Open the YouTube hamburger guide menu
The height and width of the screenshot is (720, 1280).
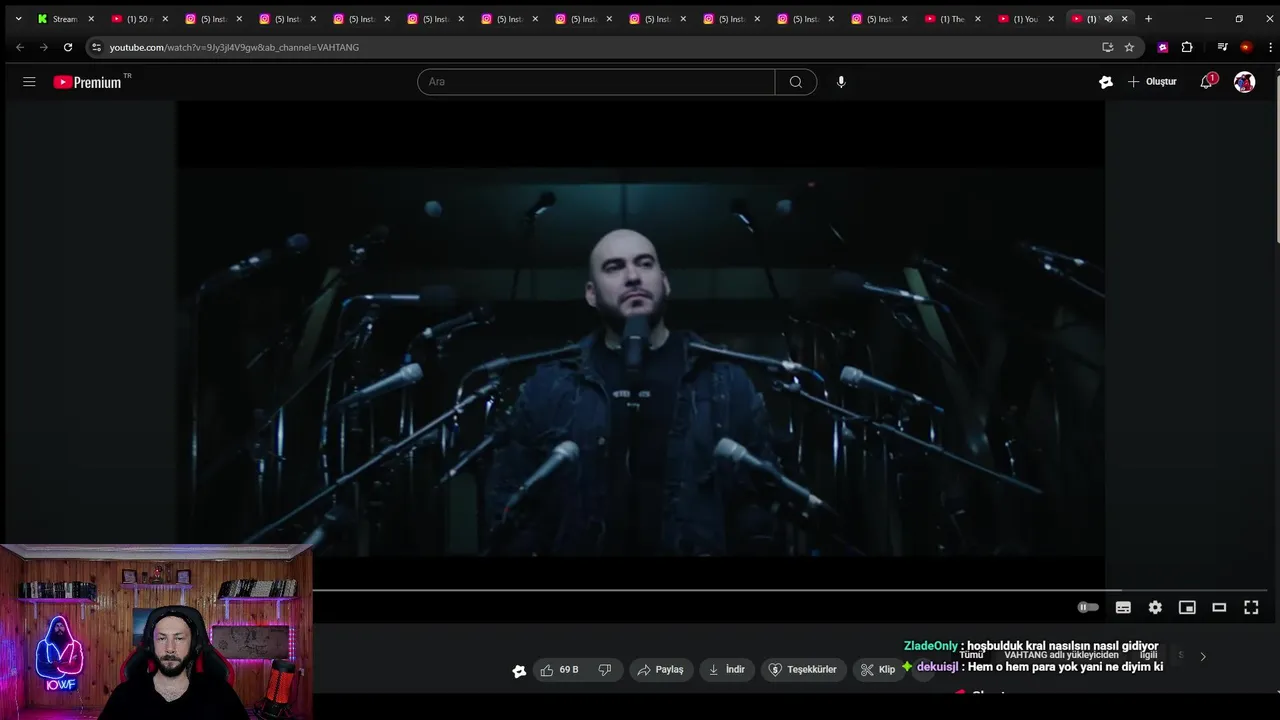29,82
